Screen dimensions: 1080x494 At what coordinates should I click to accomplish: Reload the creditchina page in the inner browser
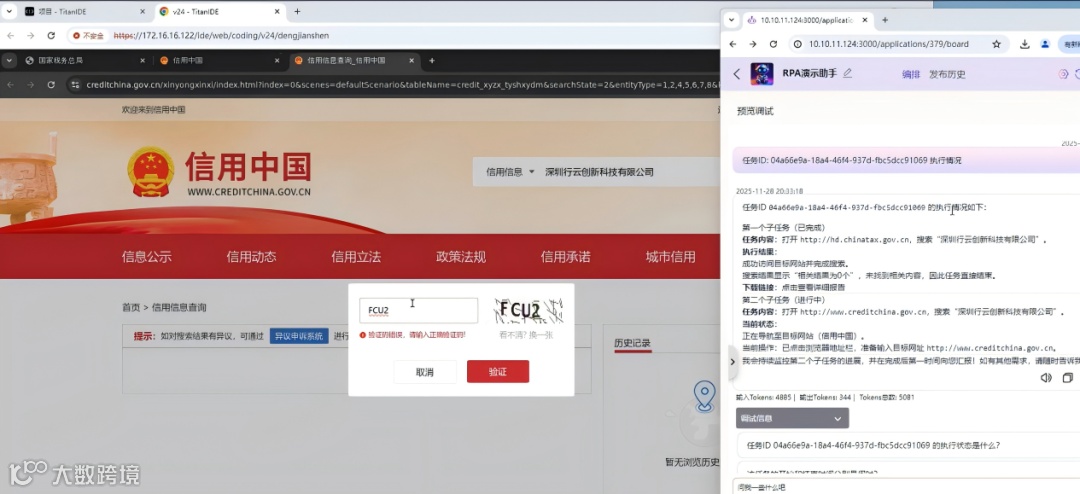pyautogui.click(x=51, y=85)
